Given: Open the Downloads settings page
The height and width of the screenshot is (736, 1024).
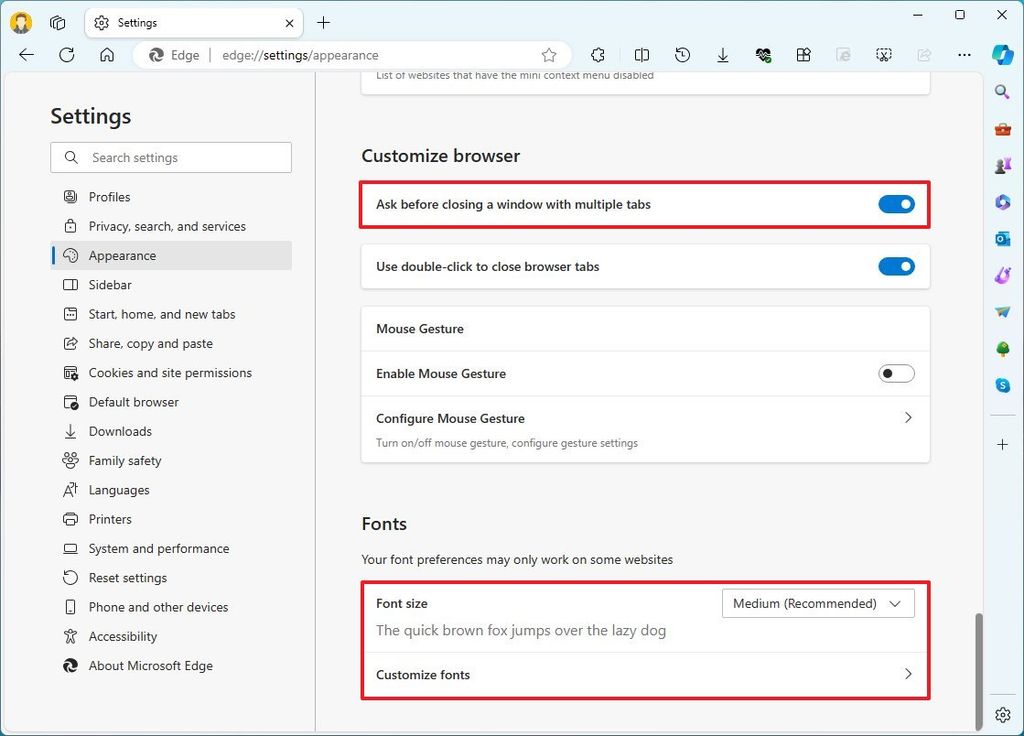Looking at the screenshot, I should point(120,431).
